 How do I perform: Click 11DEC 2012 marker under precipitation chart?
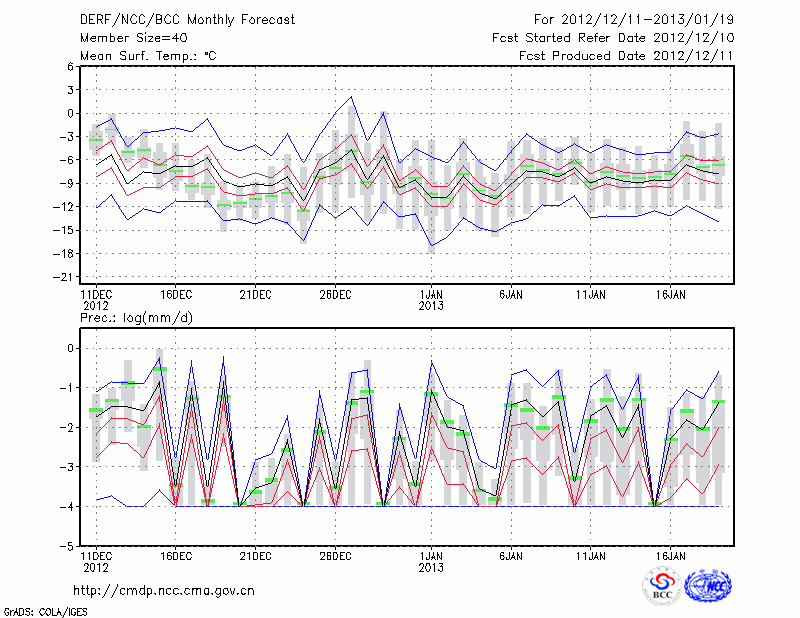(96, 558)
